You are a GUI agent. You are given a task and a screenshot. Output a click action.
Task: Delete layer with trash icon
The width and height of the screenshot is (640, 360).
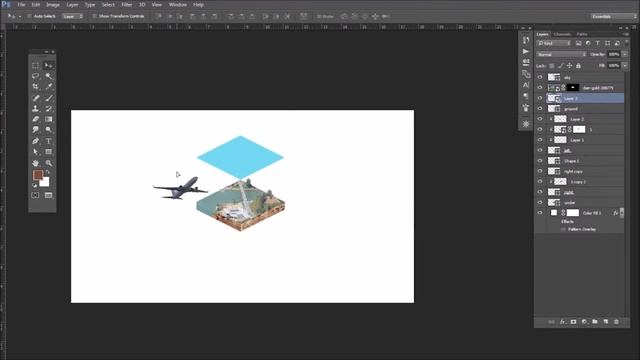click(x=616, y=322)
